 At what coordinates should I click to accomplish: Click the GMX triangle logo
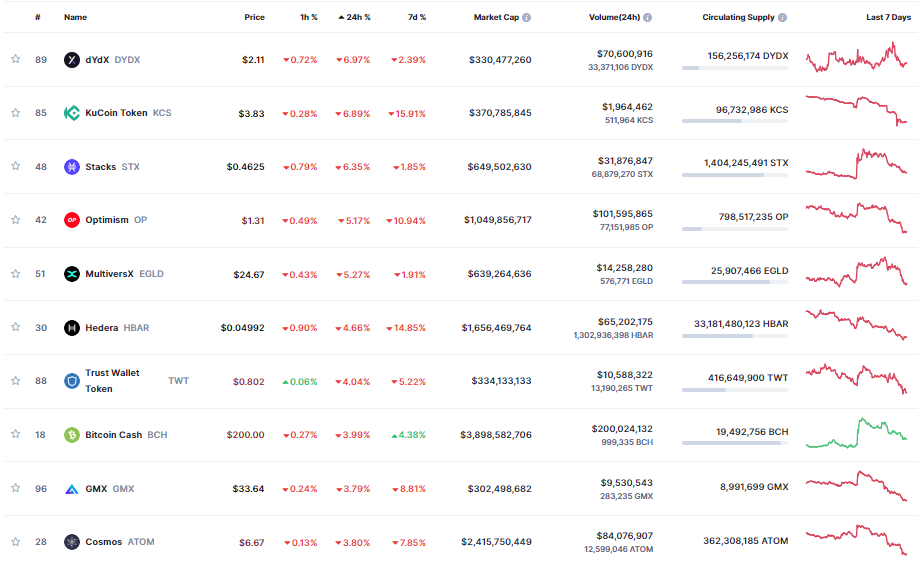[72, 489]
